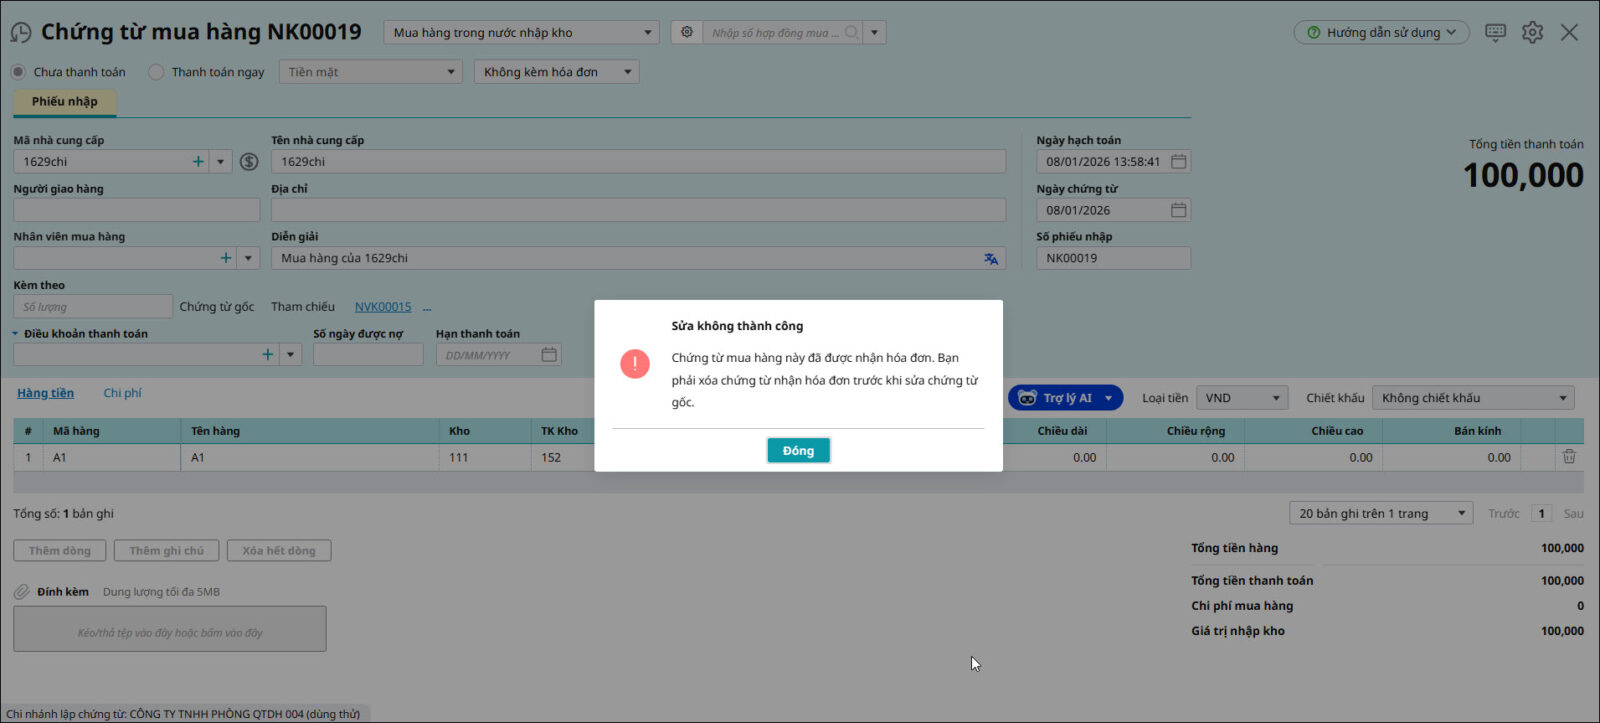Open reference link NVK00015
1600x723 pixels.
coord(383,307)
